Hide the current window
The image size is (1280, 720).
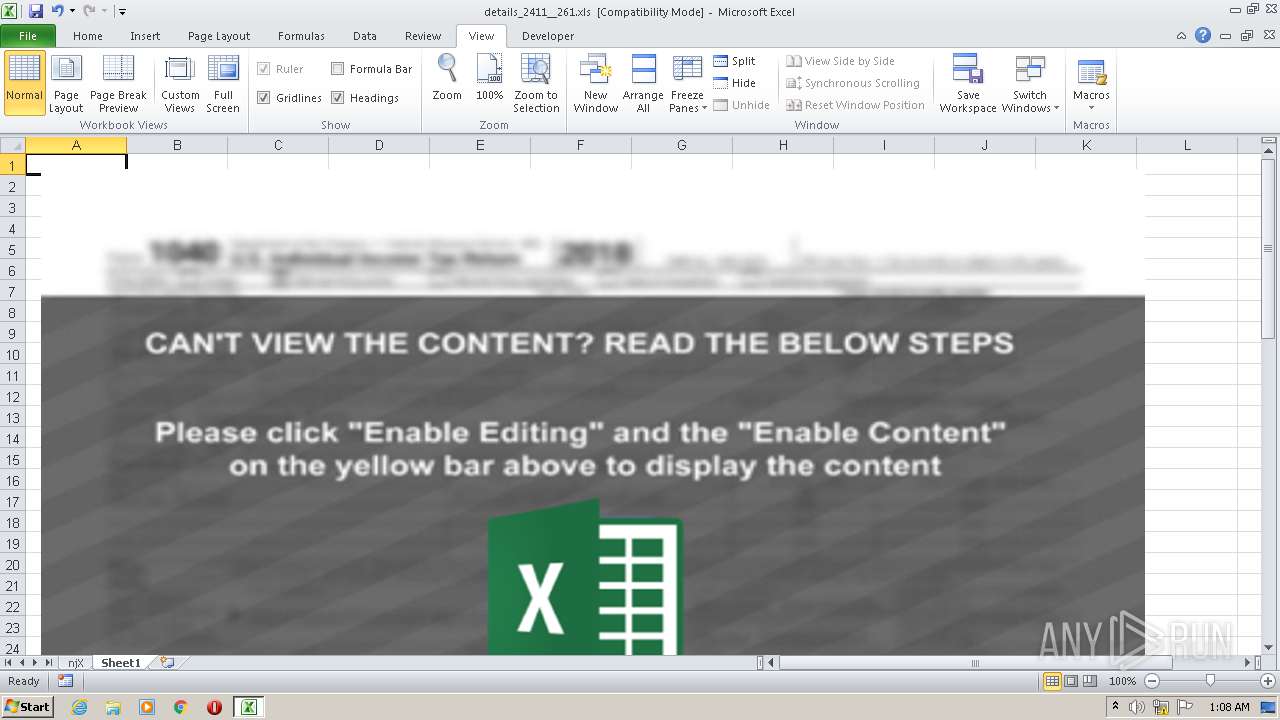point(735,83)
